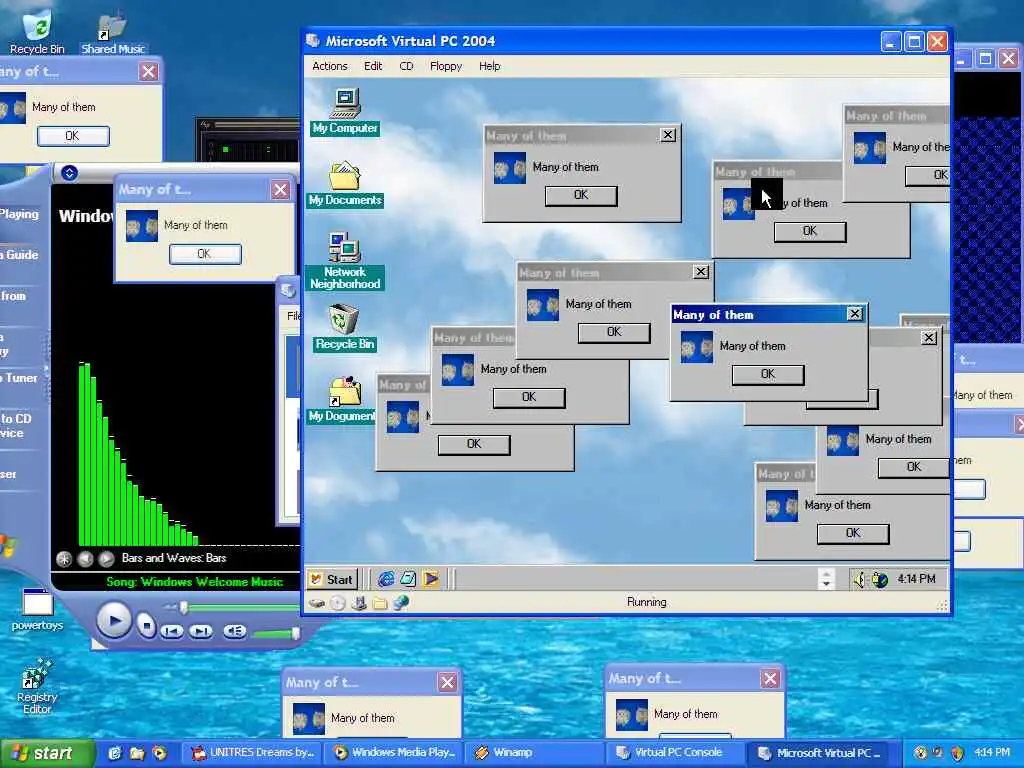Image resolution: width=1024 pixels, height=768 pixels.
Task: Click CD drive icon in Virtual PC status bar
Action: tap(338, 603)
